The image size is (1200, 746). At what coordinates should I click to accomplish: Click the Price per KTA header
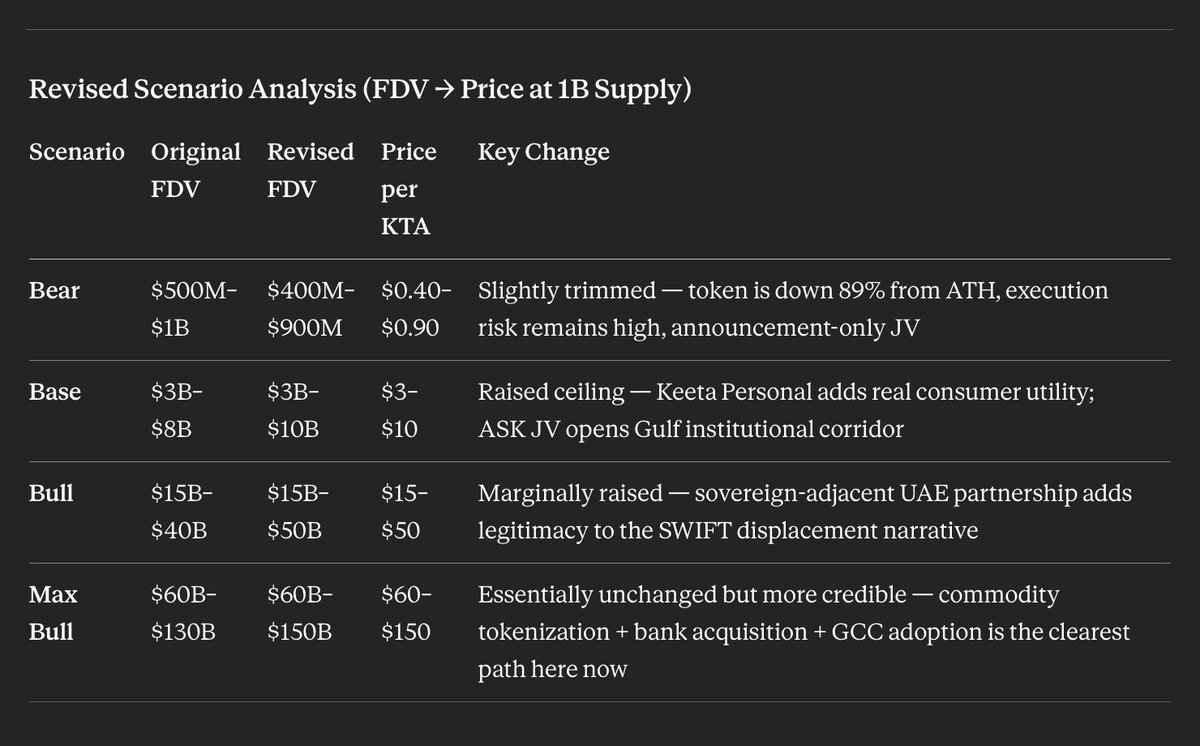pos(408,189)
